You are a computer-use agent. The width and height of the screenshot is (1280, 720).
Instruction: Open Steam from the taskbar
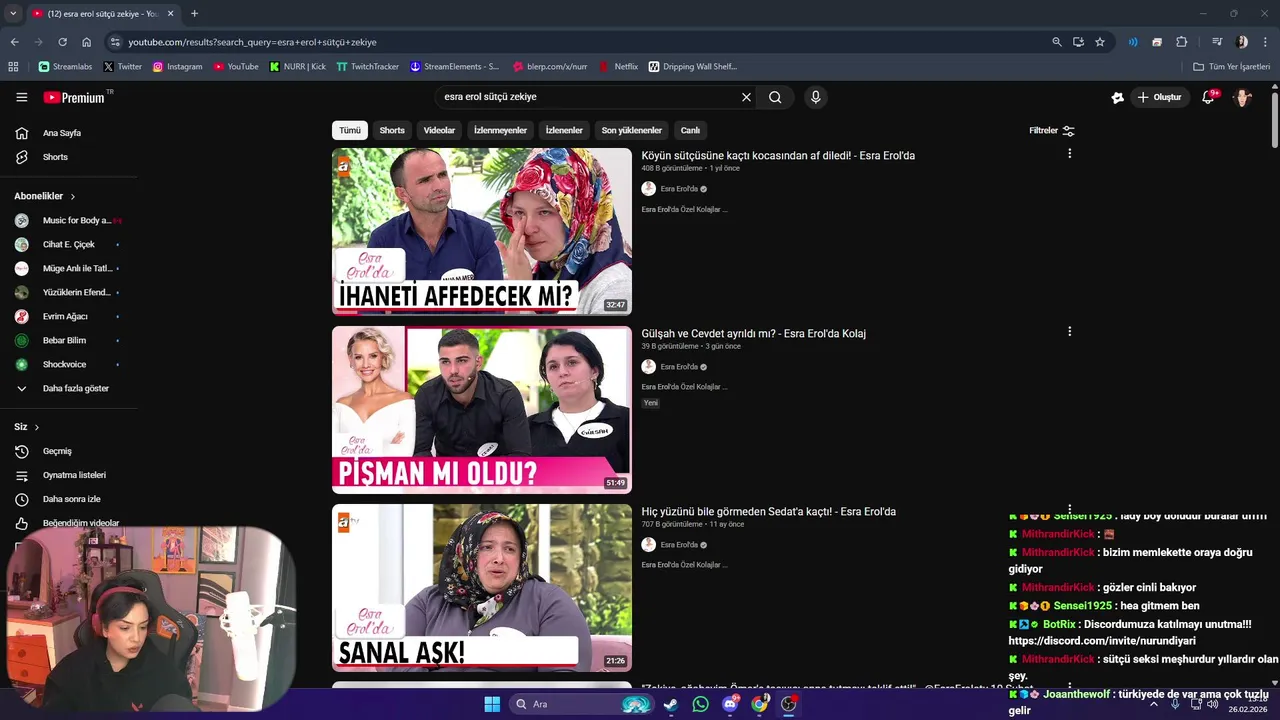click(x=670, y=704)
